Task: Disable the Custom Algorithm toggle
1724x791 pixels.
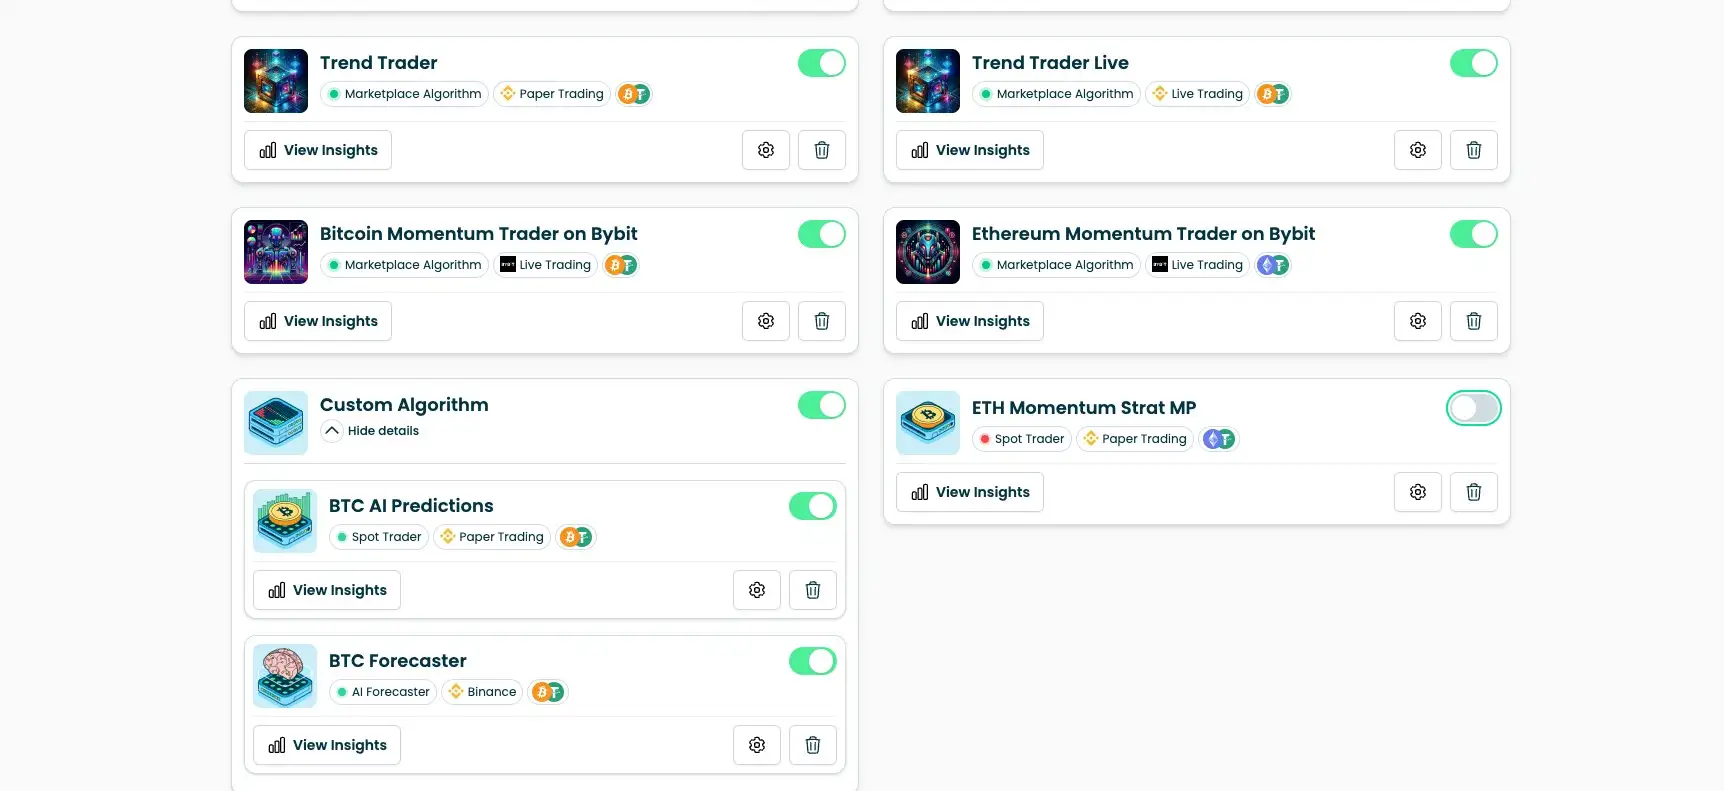Action: [x=821, y=405]
